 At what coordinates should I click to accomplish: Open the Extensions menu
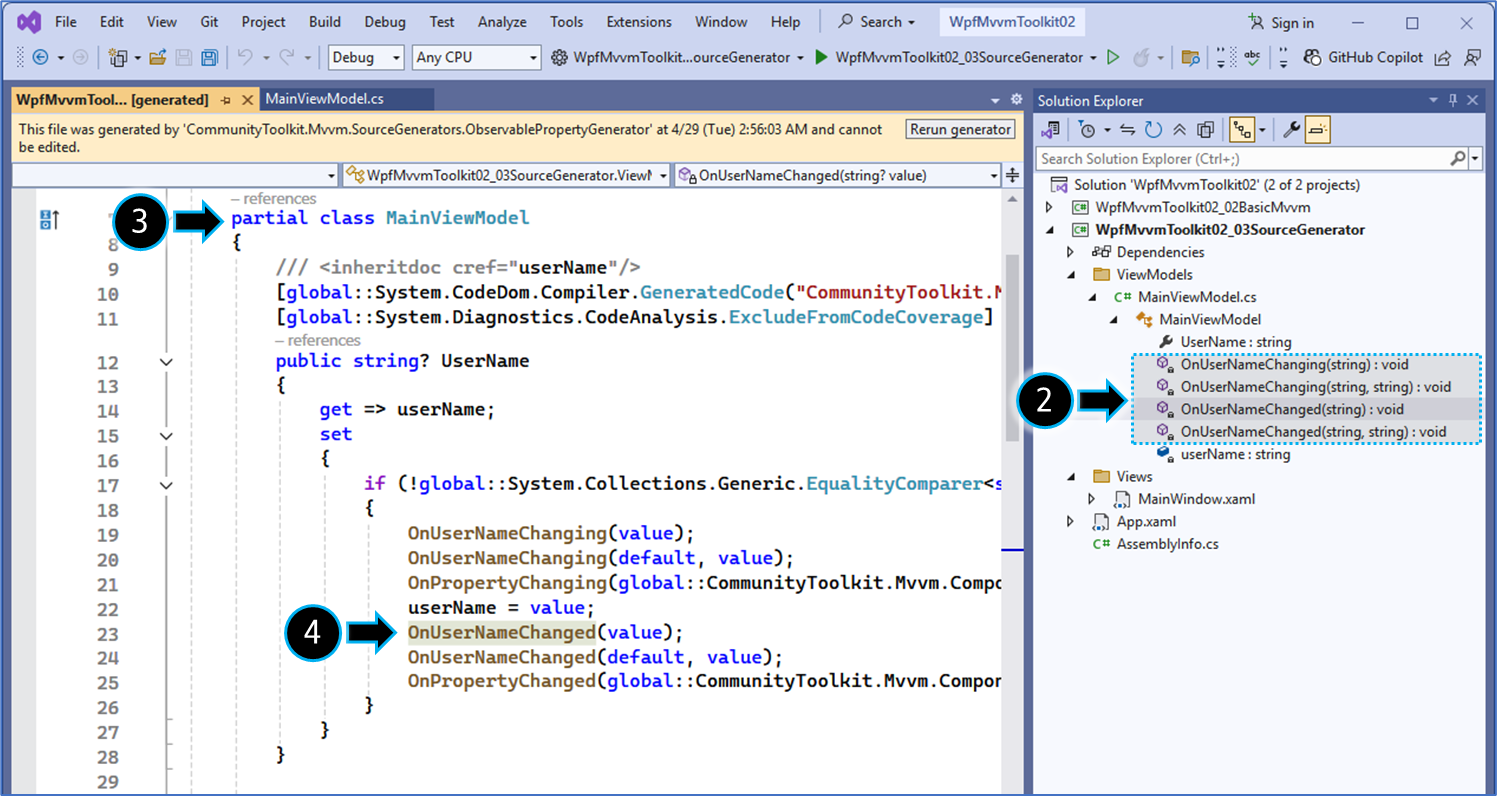click(x=639, y=22)
